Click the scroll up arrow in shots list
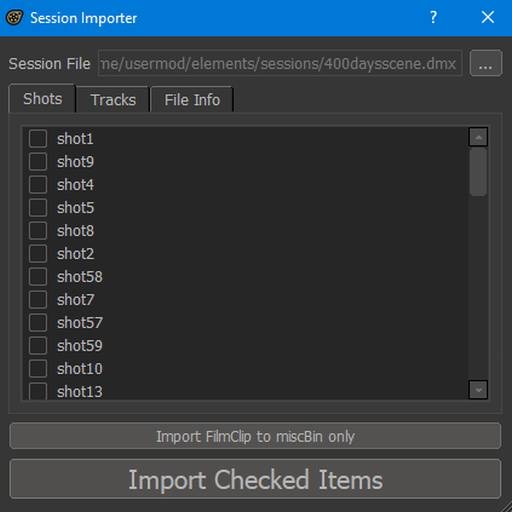 478,137
